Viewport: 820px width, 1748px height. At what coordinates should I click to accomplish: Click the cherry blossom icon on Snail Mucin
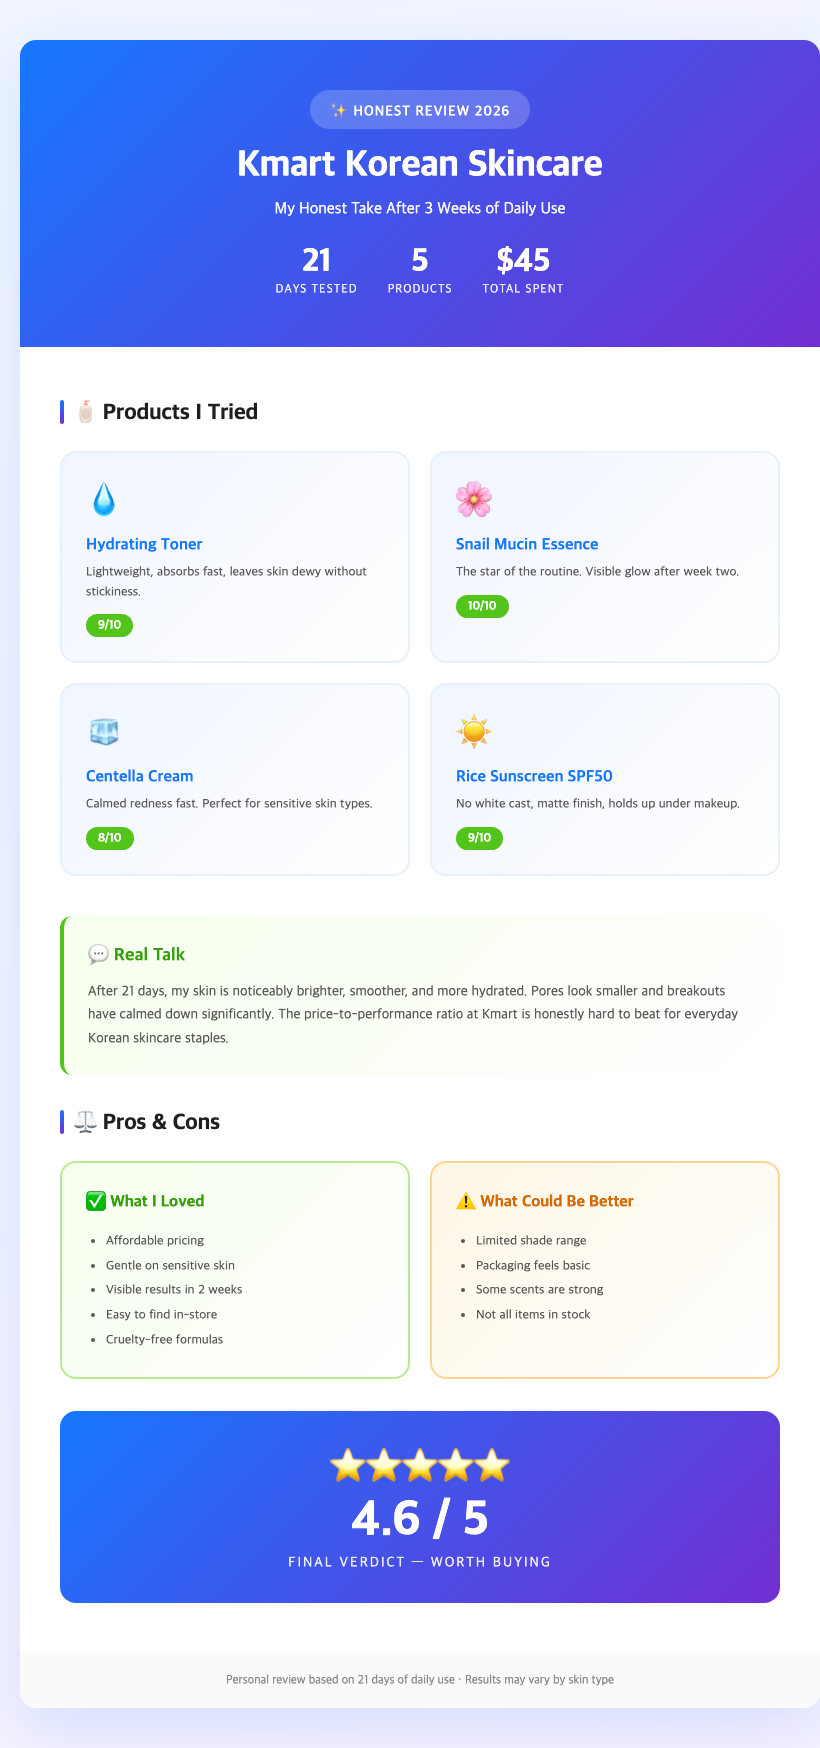click(474, 499)
